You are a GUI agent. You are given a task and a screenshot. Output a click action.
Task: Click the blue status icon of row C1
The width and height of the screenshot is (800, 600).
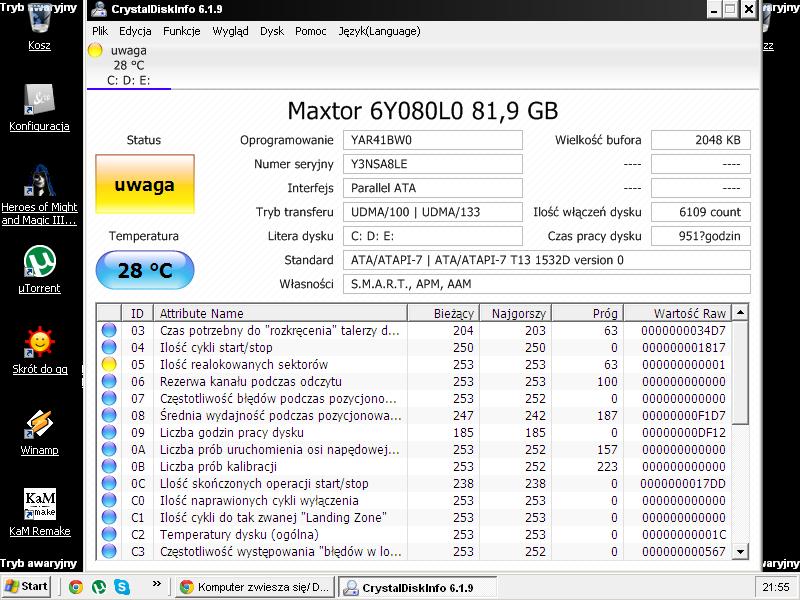click(109, 517)
